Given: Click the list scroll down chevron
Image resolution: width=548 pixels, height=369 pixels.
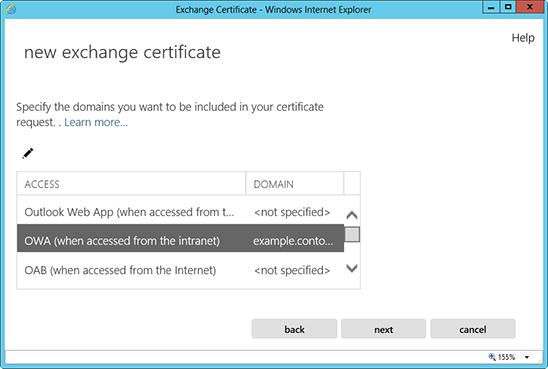Looking at the screenshot, I should (352, 268).
